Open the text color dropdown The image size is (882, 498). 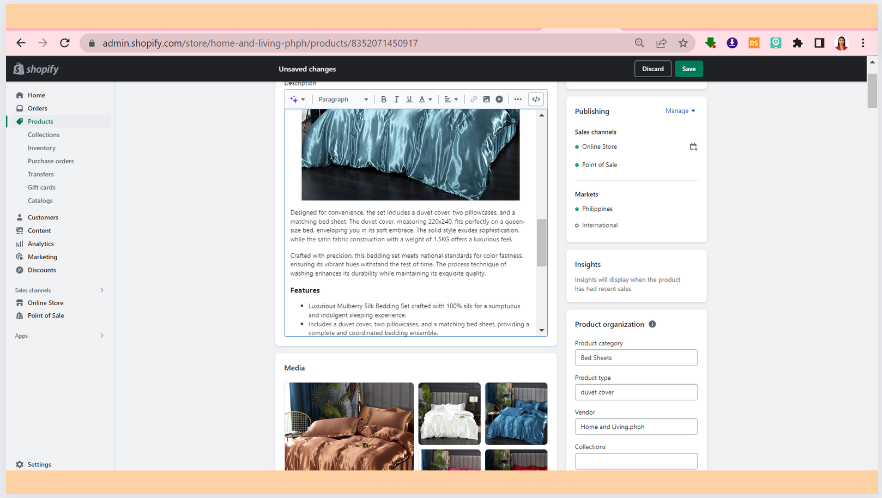pyautogui.click(x=425, y=100)
